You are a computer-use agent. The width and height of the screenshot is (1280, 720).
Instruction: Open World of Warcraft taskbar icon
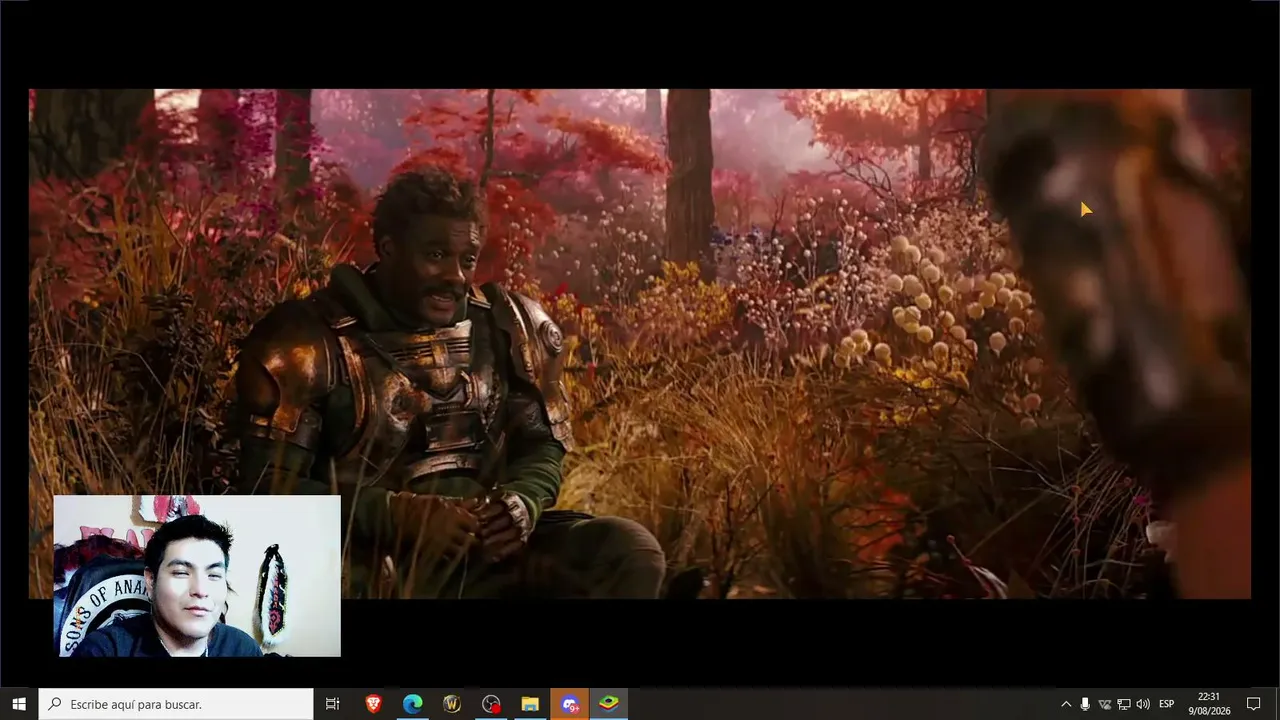[x=451, y=704]
